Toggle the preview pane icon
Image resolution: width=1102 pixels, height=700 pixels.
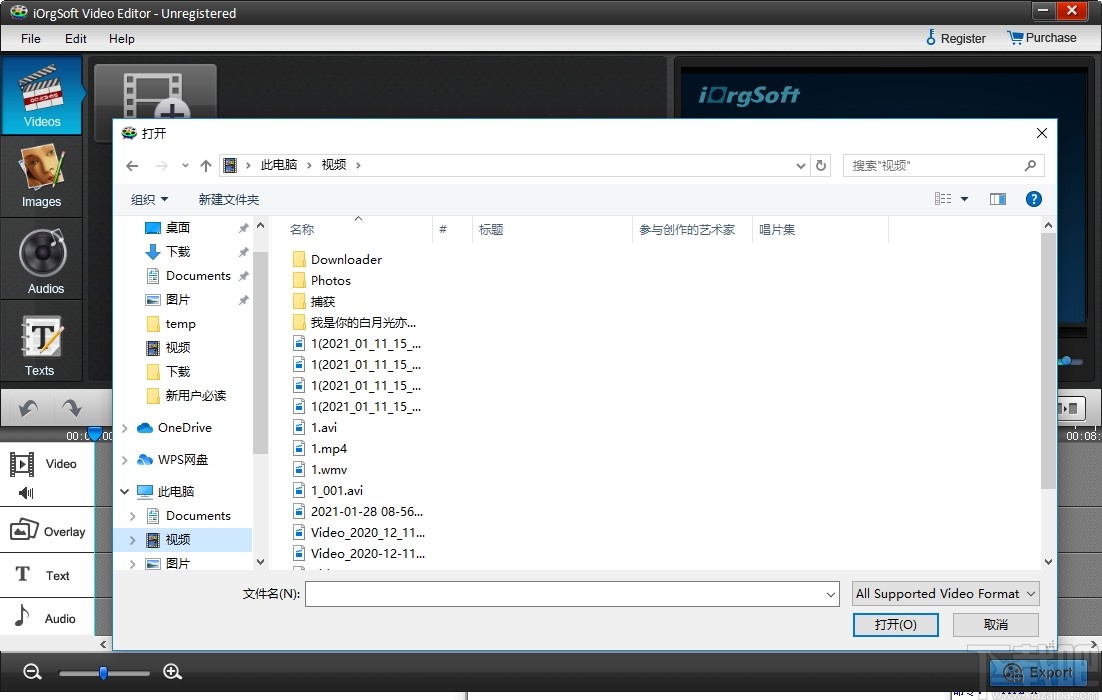point(997,199)
